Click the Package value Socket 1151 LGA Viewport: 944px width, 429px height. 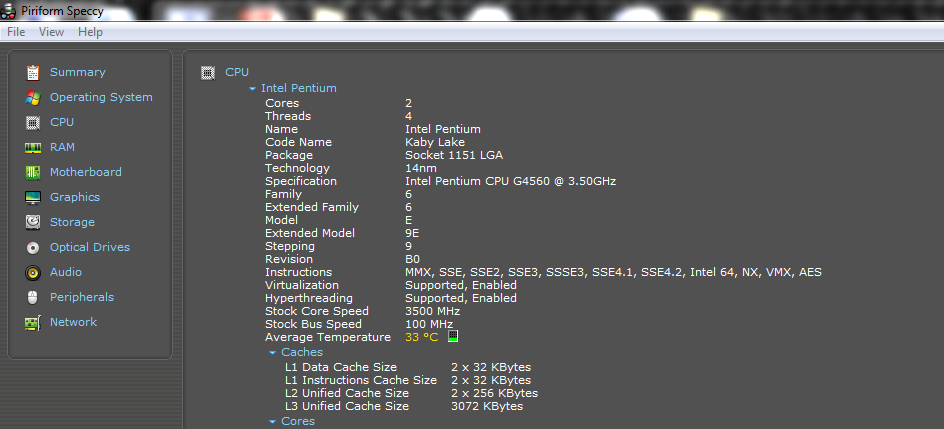(x=454, y=155)
